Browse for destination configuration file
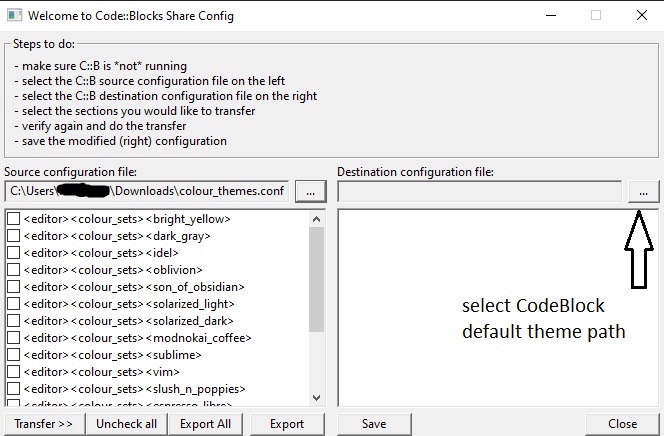Image resolution: width=664 pixels, height=436 pixels. coord(643,192)
